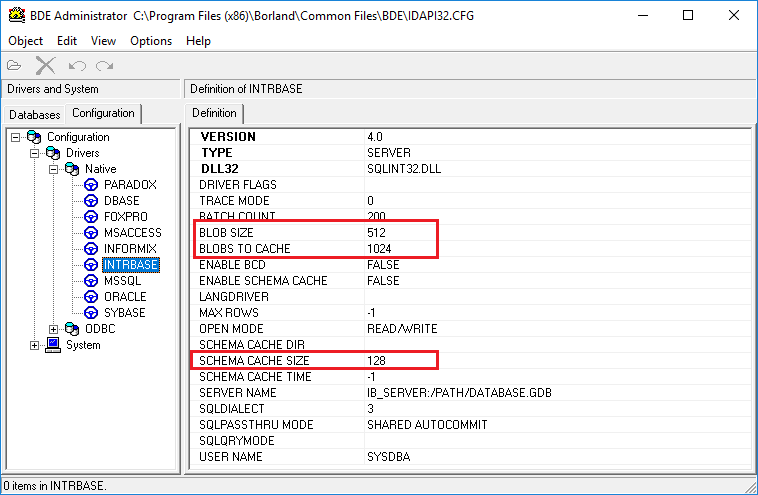Click the FOXPRO driver icon
Viewport: 758px width, 495px height.
[91, 217]
